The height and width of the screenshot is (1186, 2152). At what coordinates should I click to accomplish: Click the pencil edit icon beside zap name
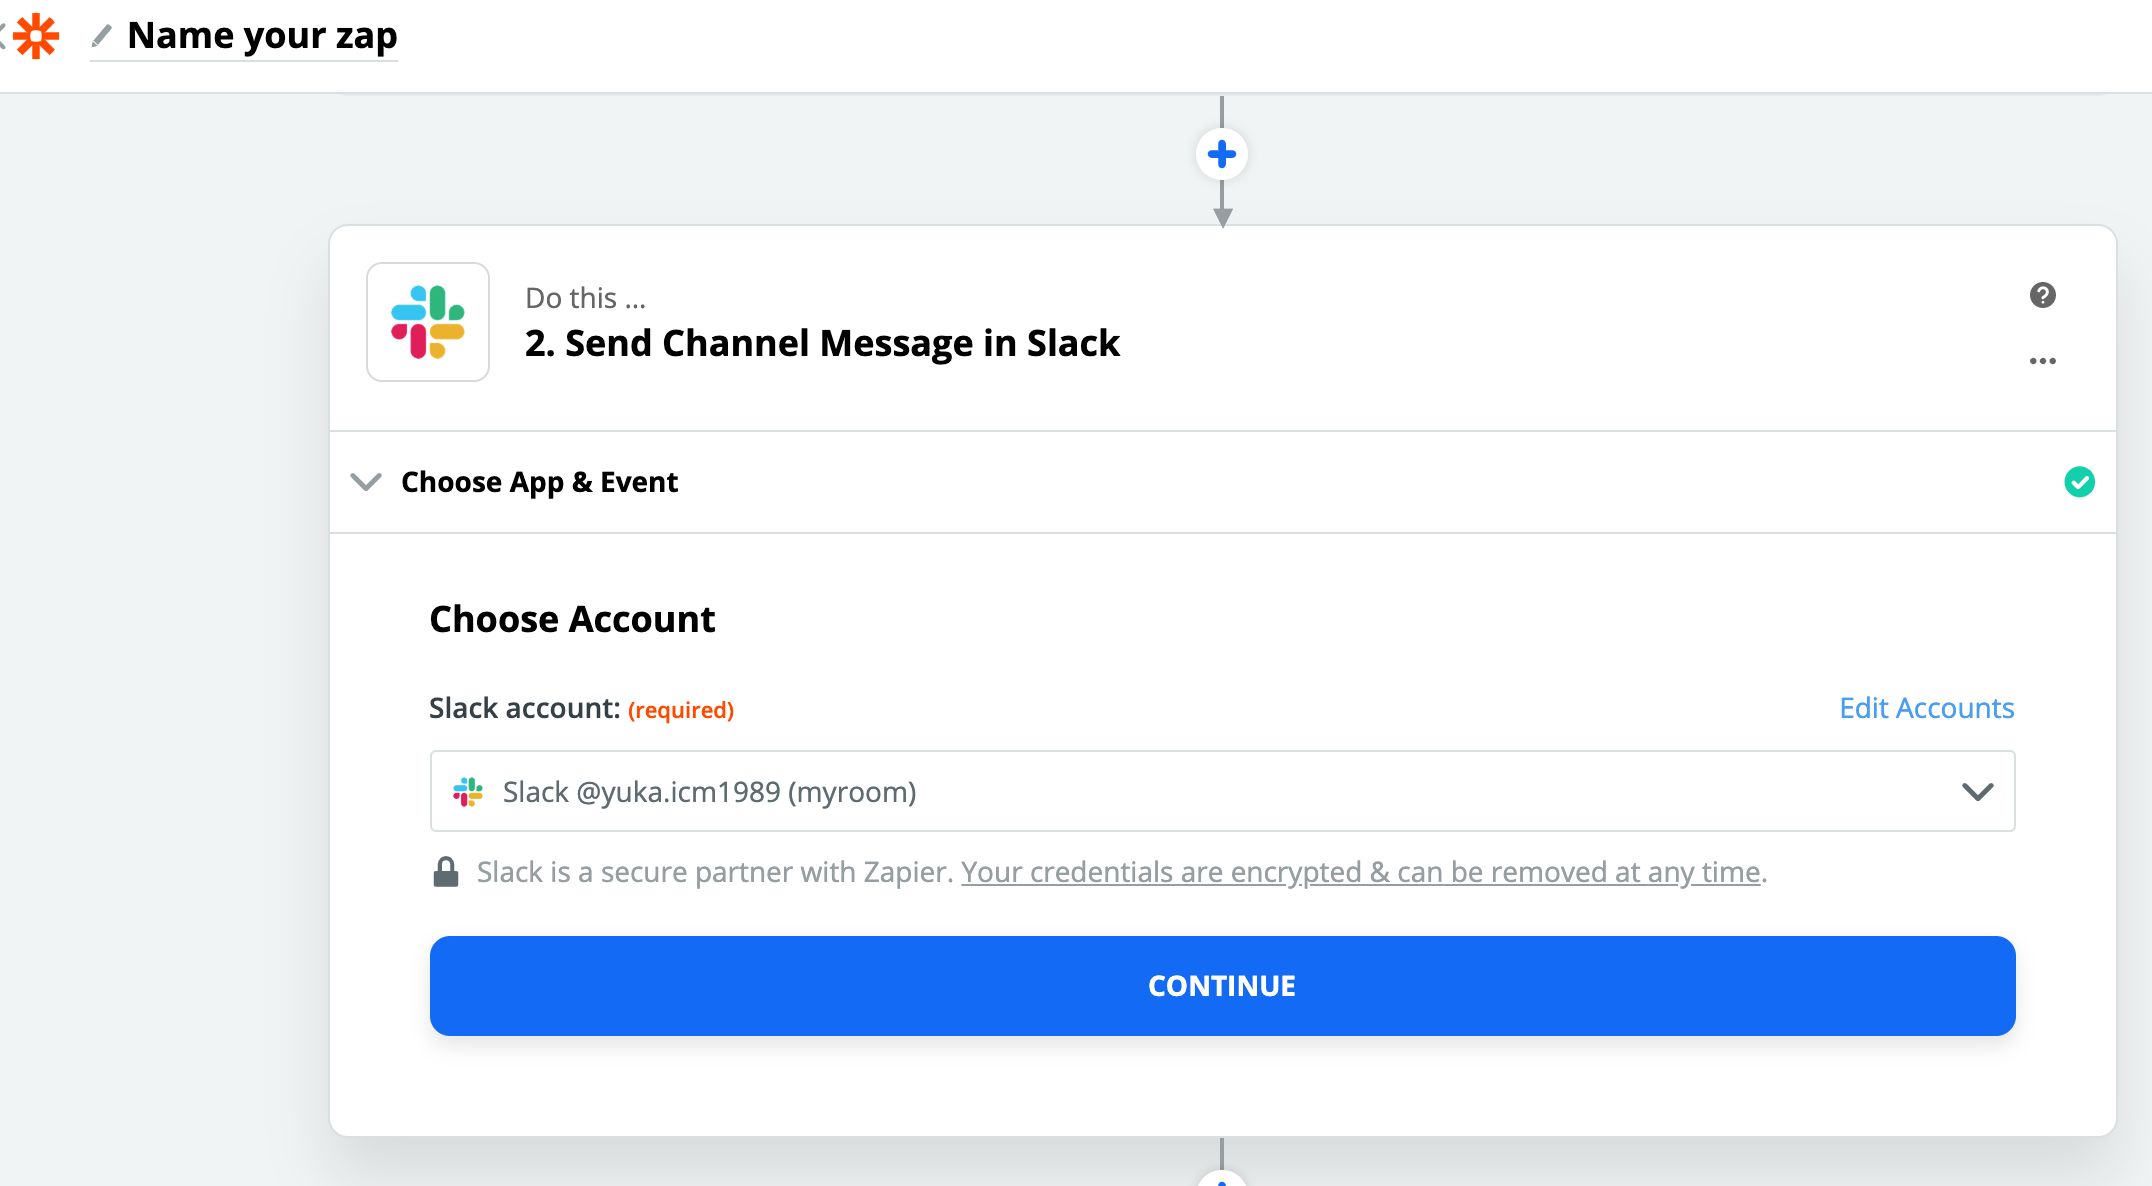[x=101, y=36]
